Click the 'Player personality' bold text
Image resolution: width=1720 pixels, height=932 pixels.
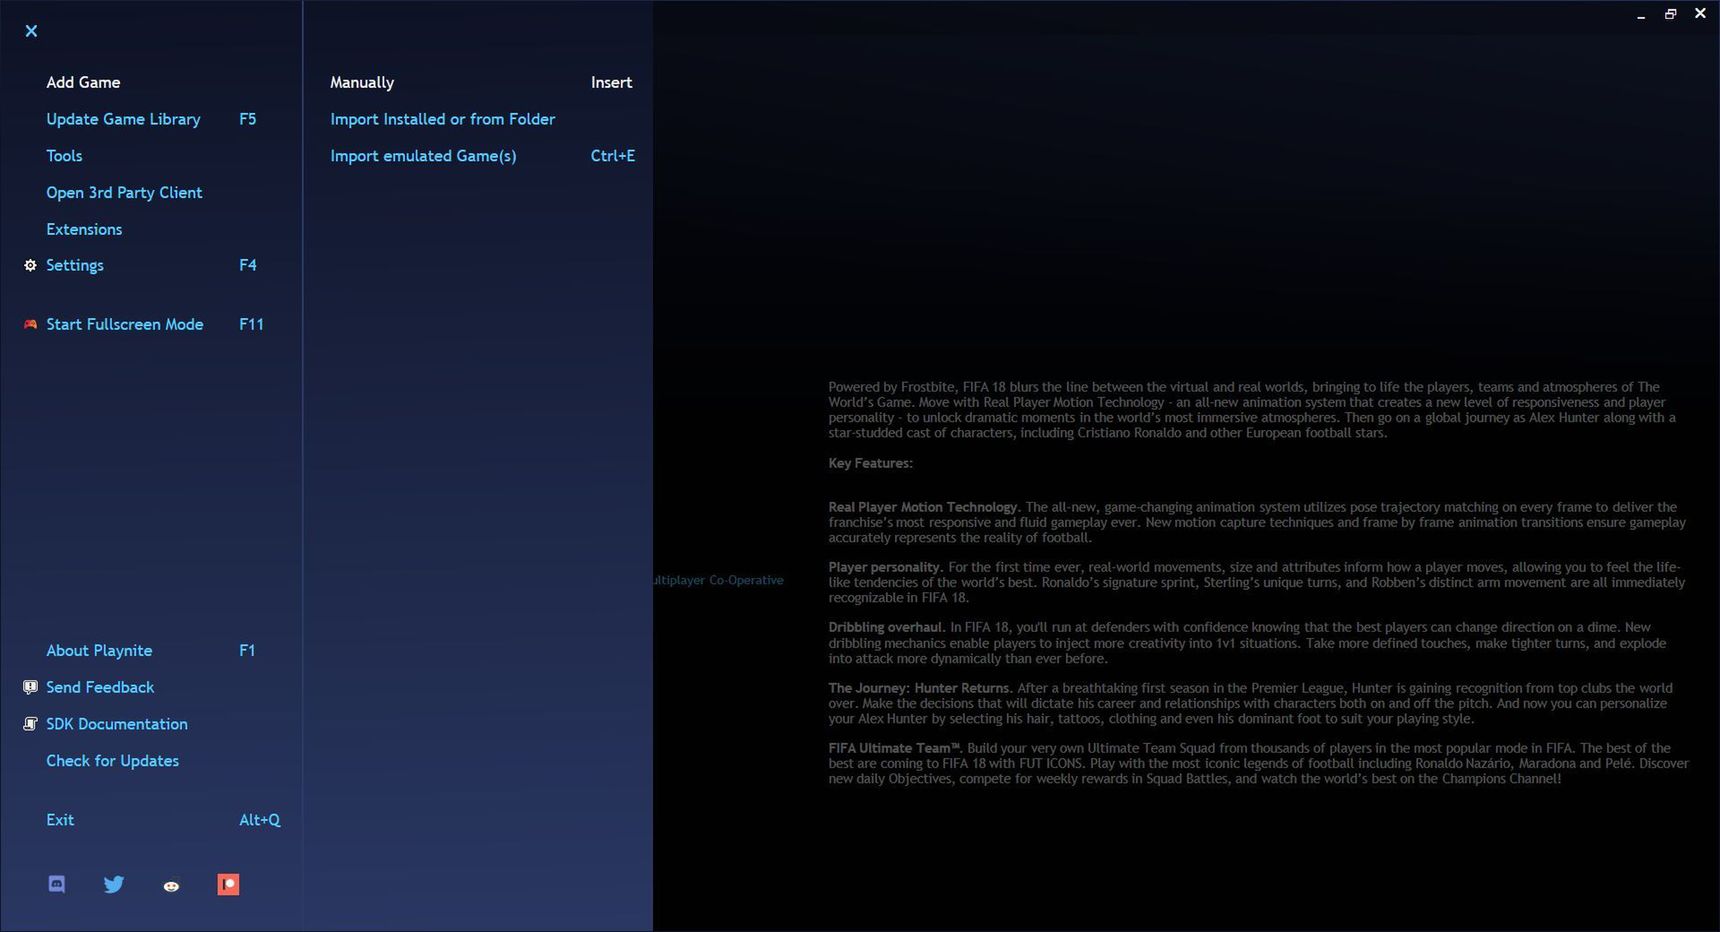click(884, 567)
